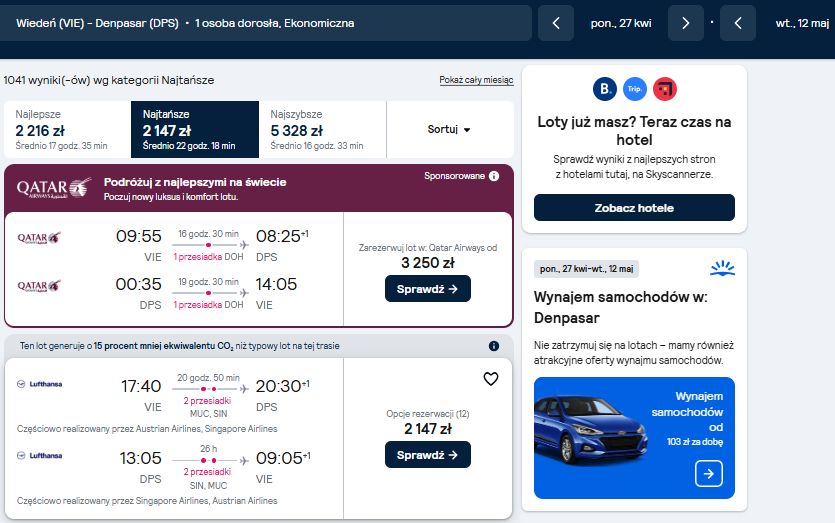
Task: Click Sprawdź for the Qatar Airways flight
Action: coord(428,289)
